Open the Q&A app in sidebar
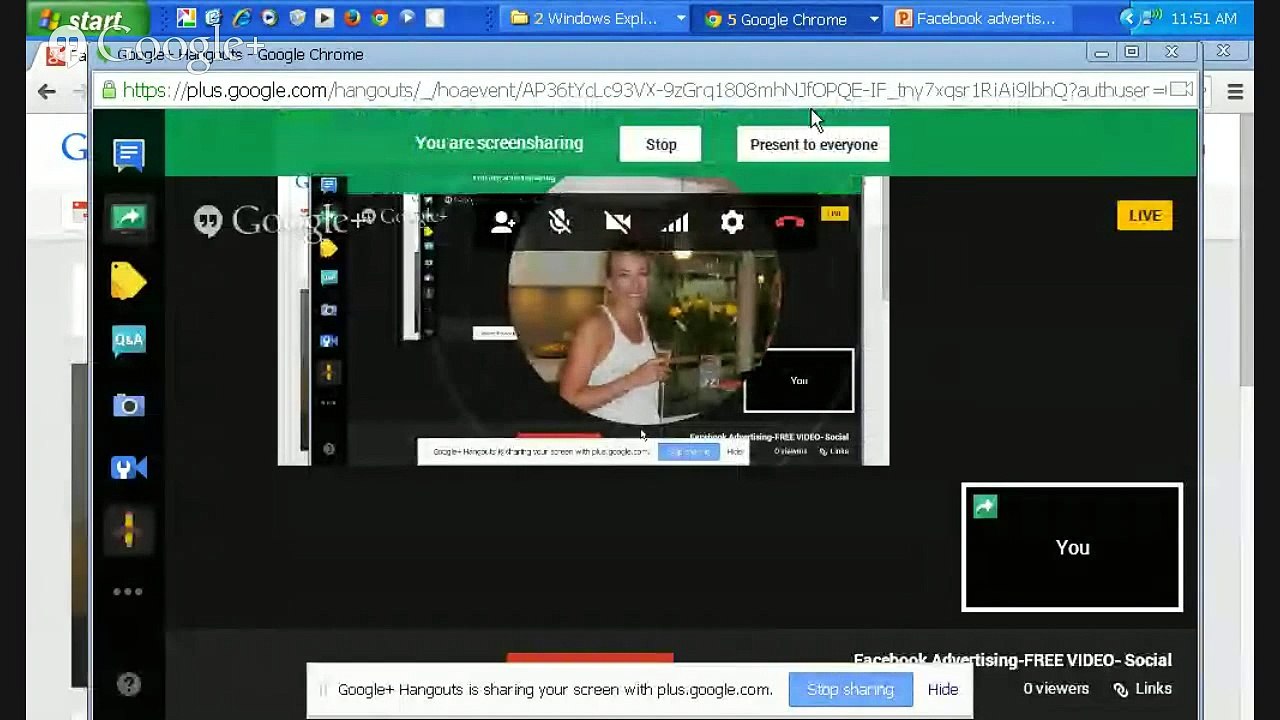The height and width of the screenshot is (720, 1280). tap(128, 341)
